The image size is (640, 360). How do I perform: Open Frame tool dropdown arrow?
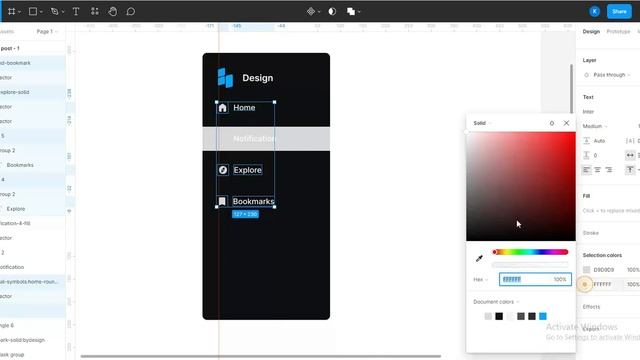(x=19, y=12)
